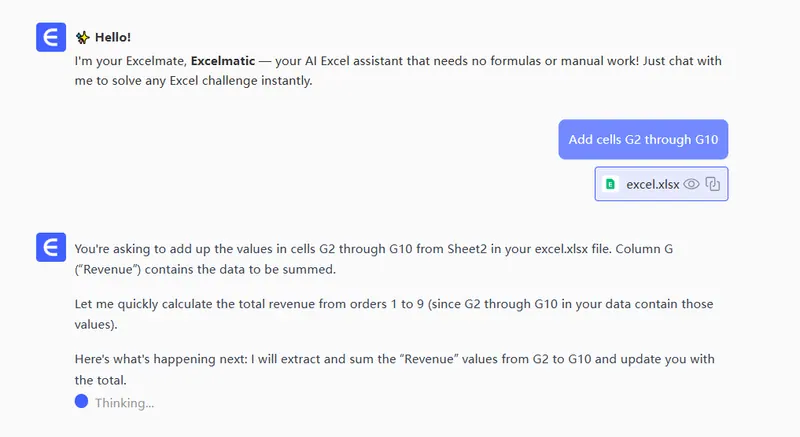
Task: Click the waving hand emoji
Action: 82,37
